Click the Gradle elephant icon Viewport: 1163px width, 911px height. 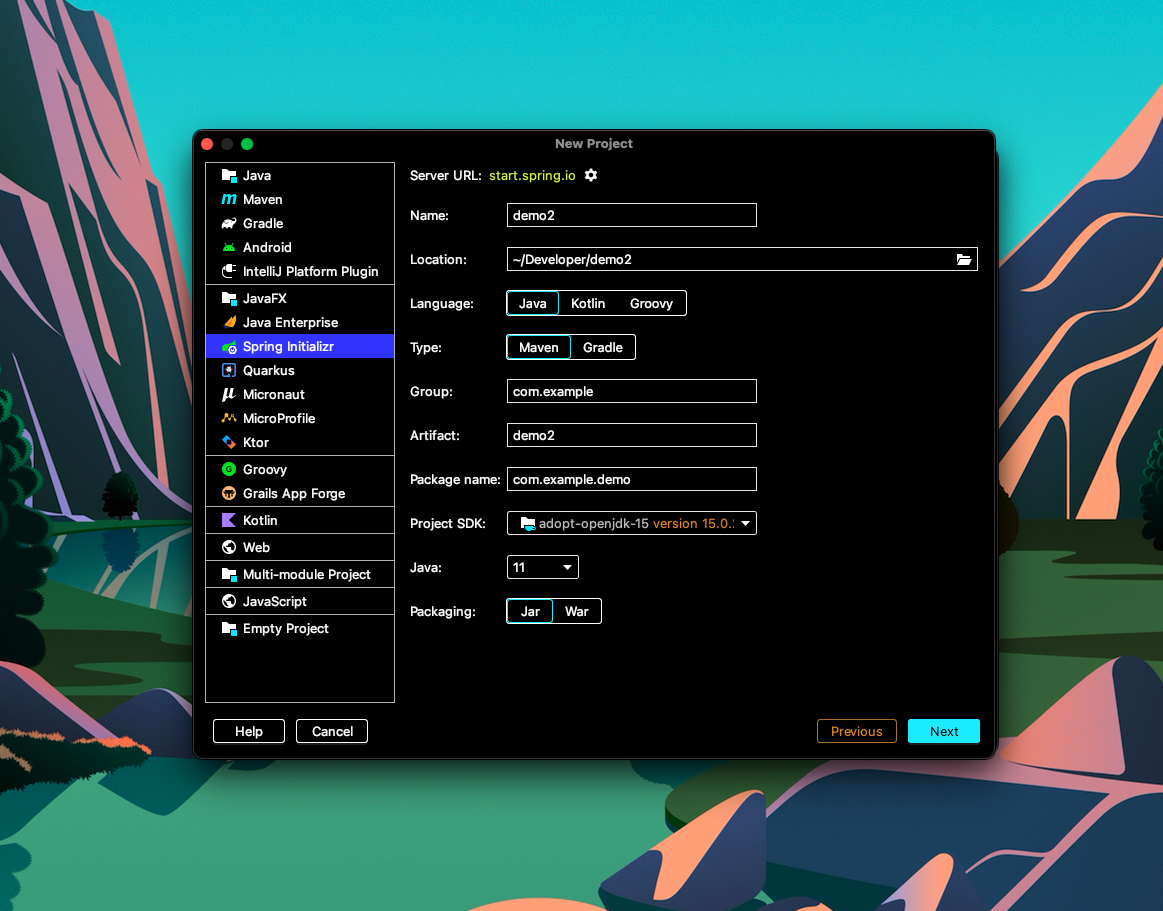(x=229, y=223)
